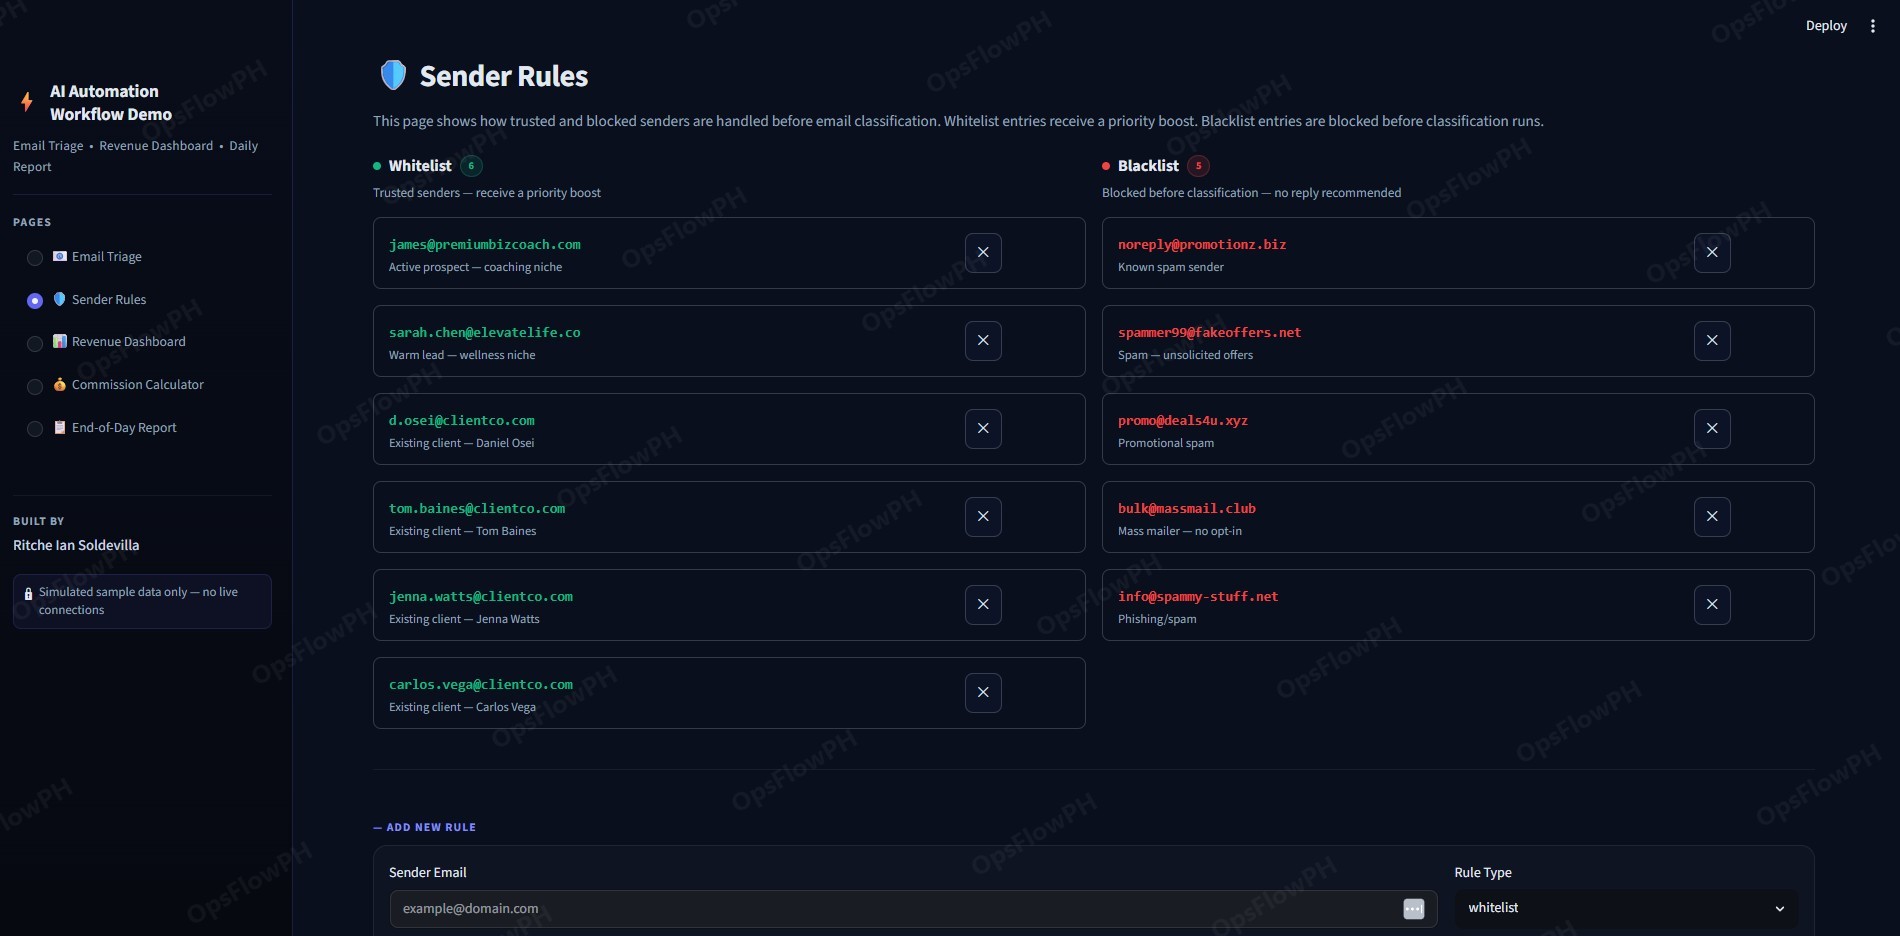Click the jenna.watts@clientco.com address
This screenshot has width=1900, height=936.
click(481, 596)
